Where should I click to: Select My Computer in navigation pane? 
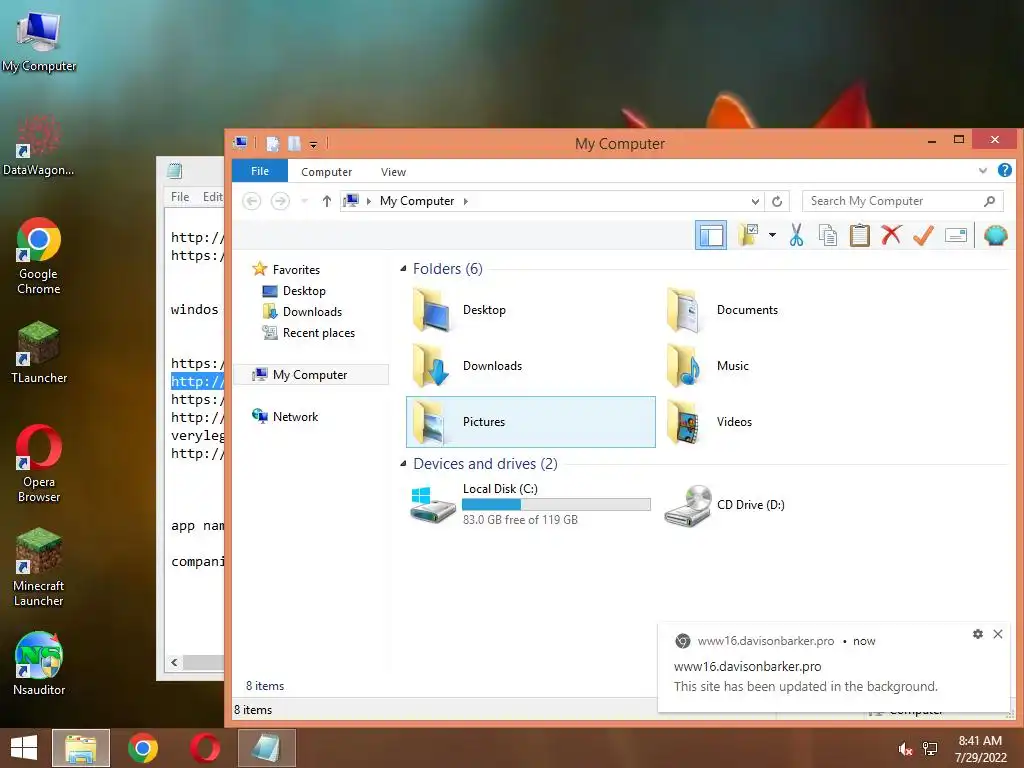pyautogui.click(x=311, y=374)
